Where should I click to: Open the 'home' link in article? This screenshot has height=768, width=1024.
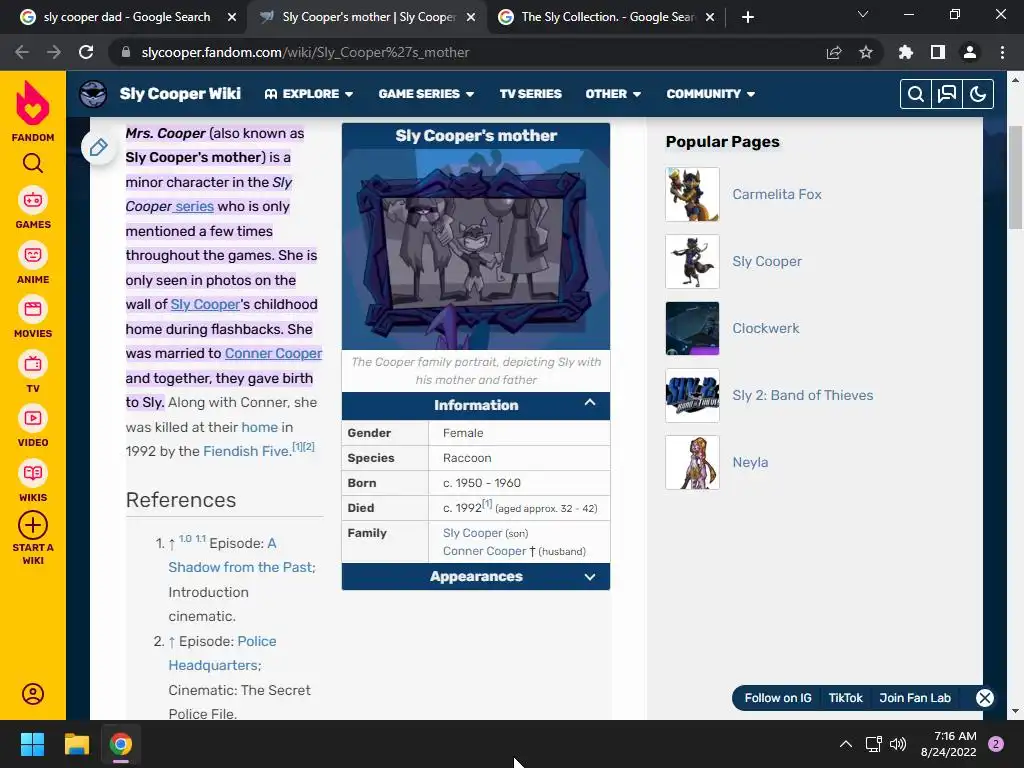(259, 427)
